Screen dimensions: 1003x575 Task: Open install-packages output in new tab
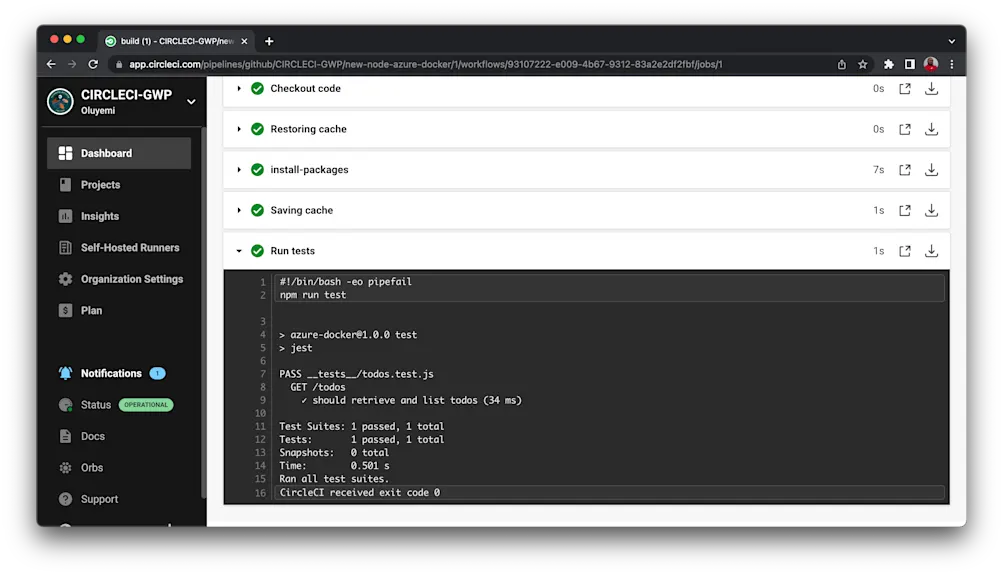[904, 169]
